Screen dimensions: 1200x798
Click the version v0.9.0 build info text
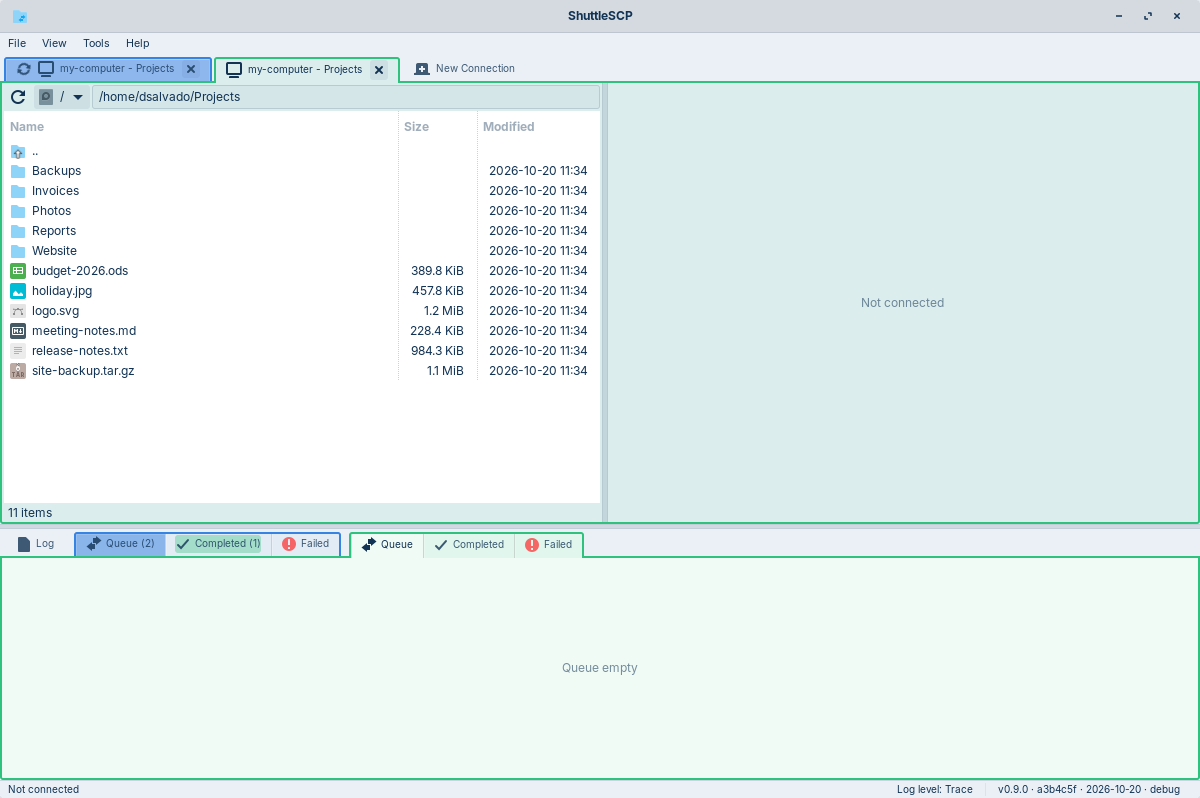[x=1089, y=789]
